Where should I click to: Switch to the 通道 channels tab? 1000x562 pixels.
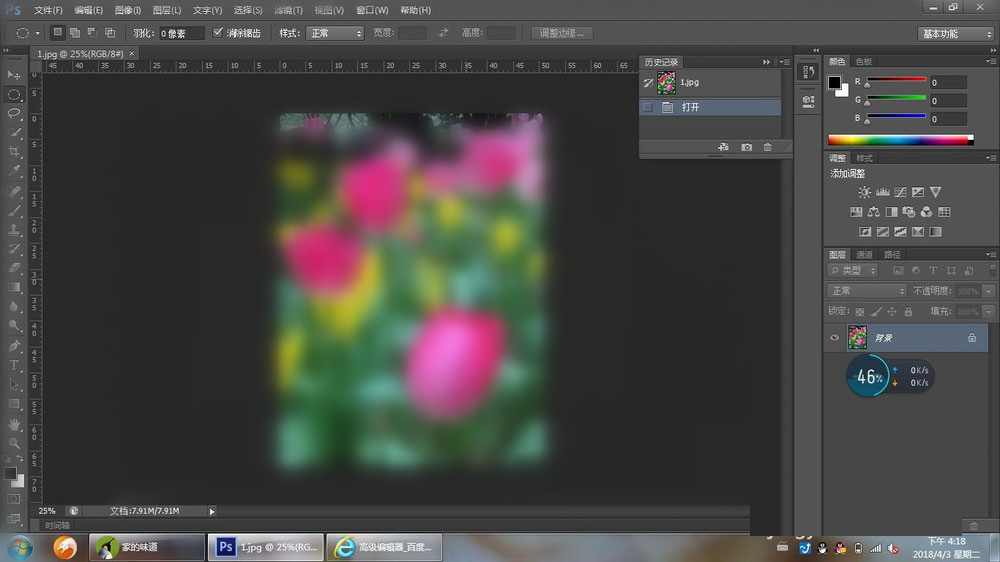(864, 255)
